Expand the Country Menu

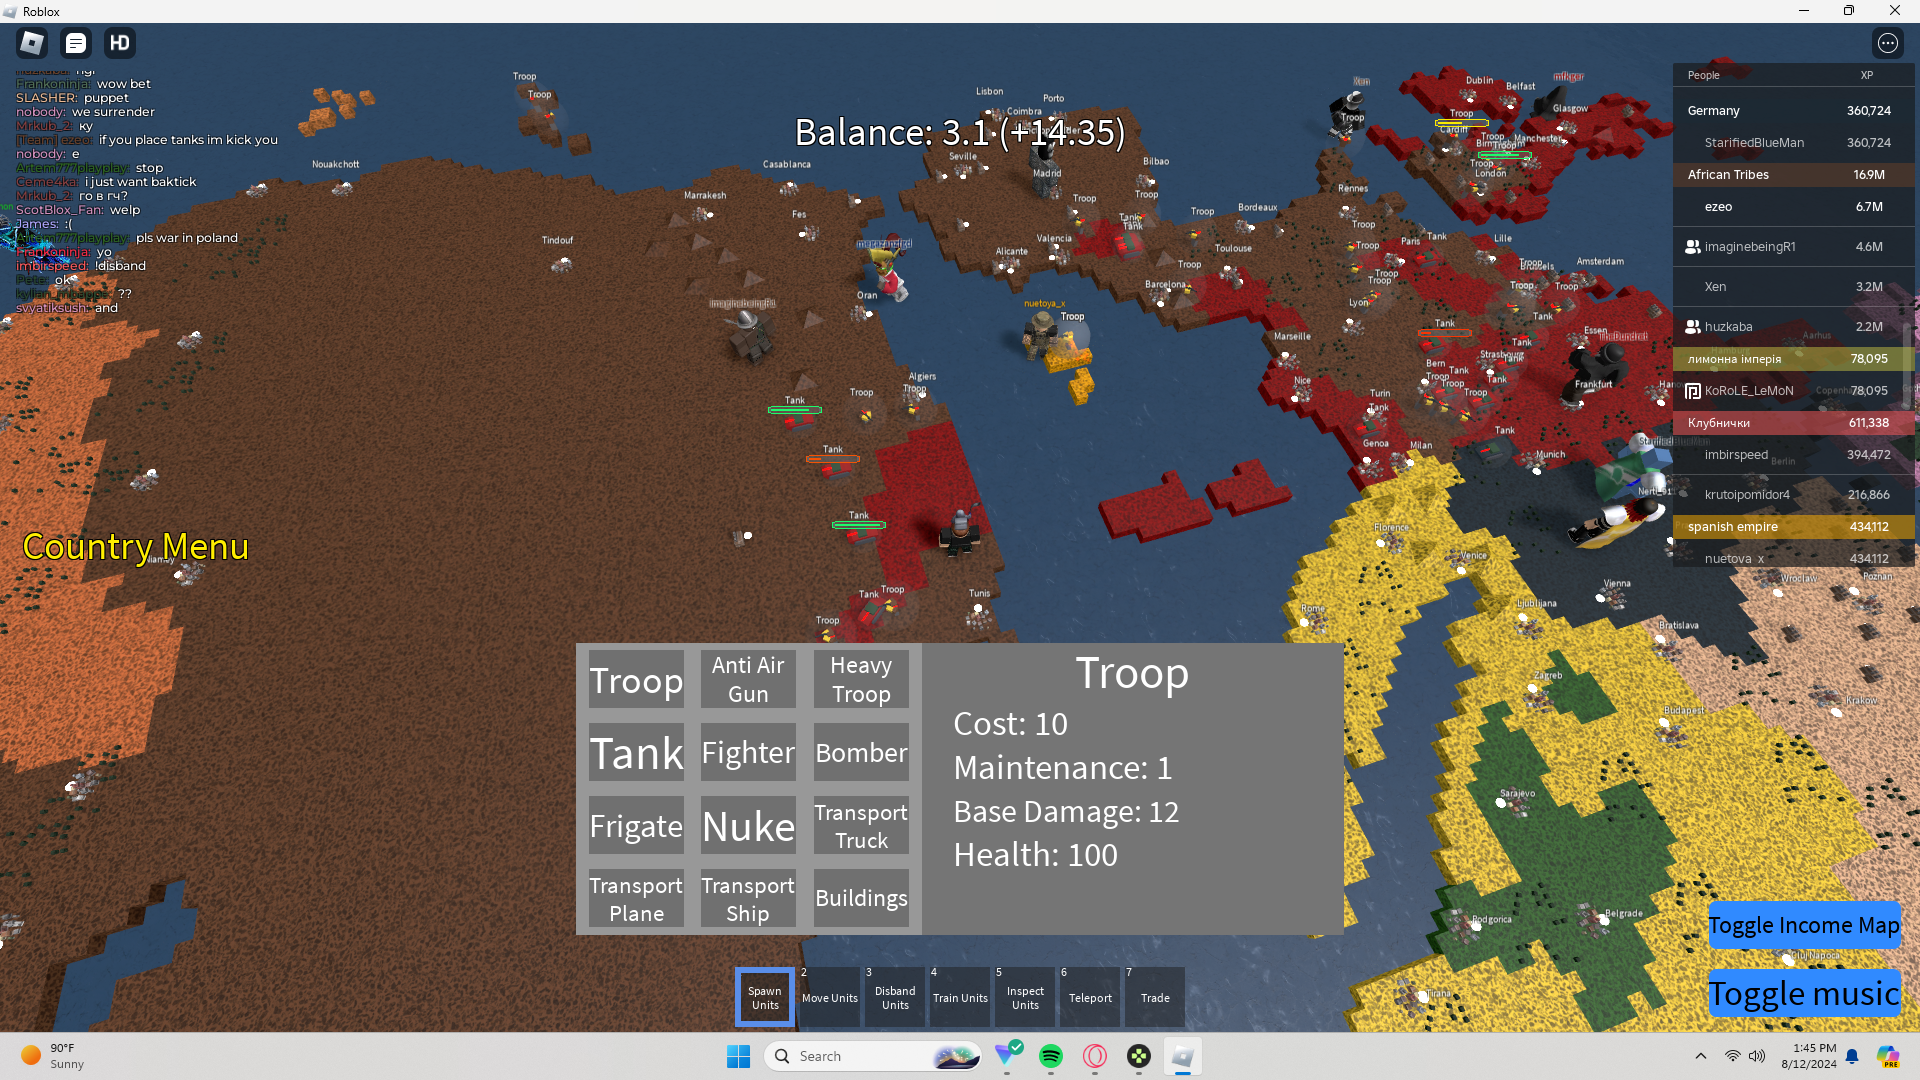click(135, 546)
